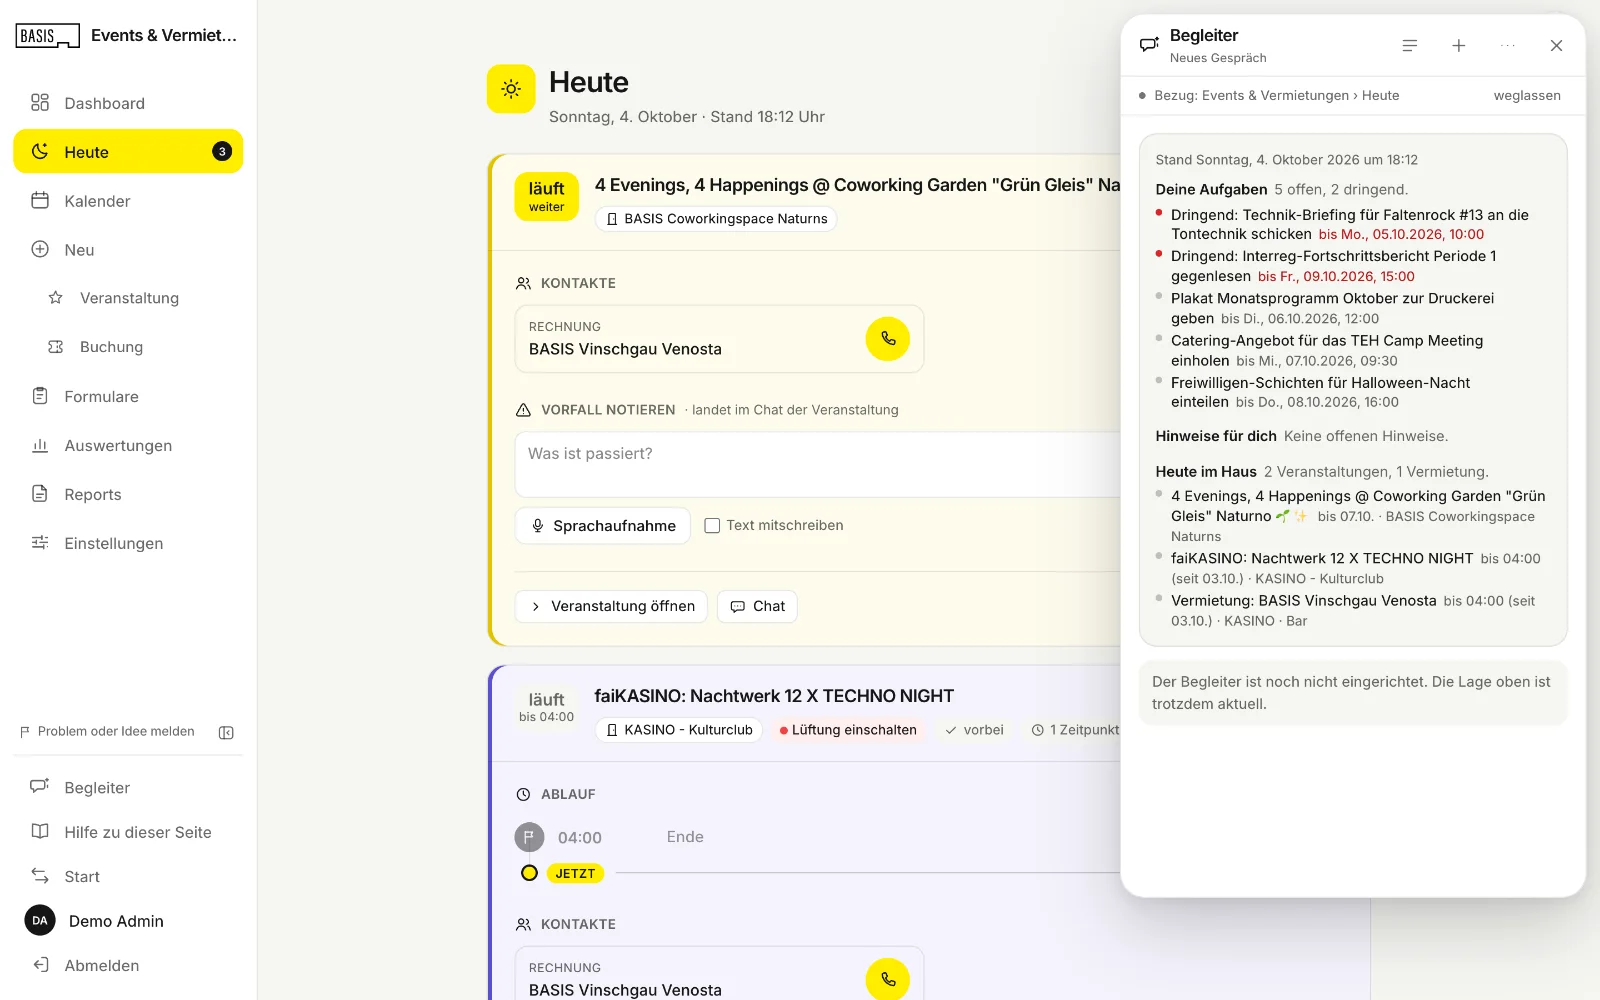Call BASIS Vinschgau Venosta in faiKASINO card
This screenshot has width=1600, height=1000.
(888, 980)
